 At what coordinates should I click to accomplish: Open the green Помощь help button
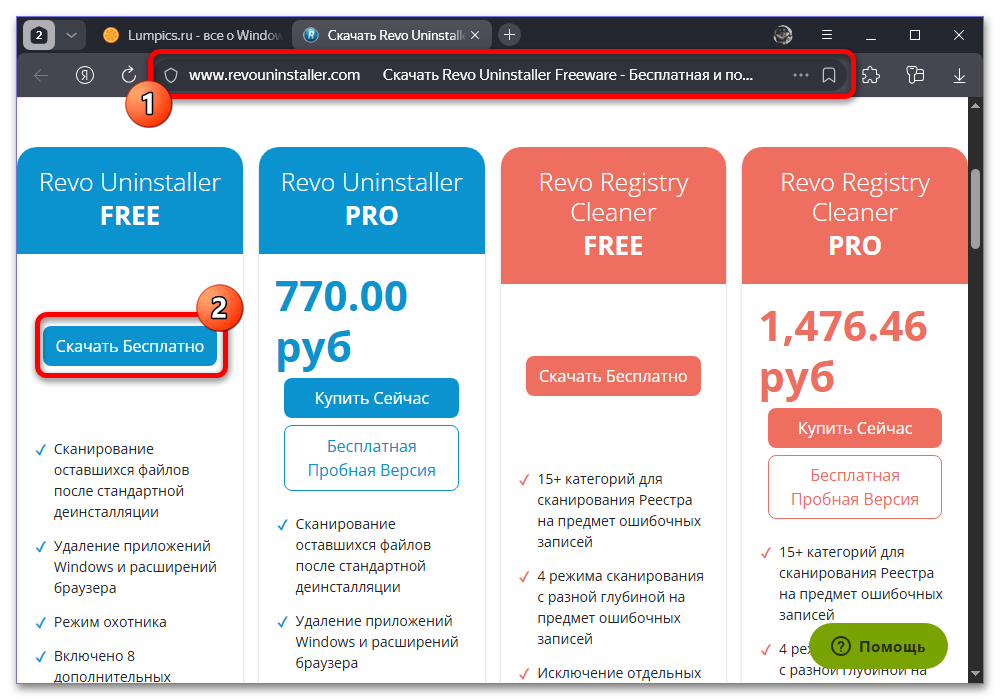coord(878,646)
